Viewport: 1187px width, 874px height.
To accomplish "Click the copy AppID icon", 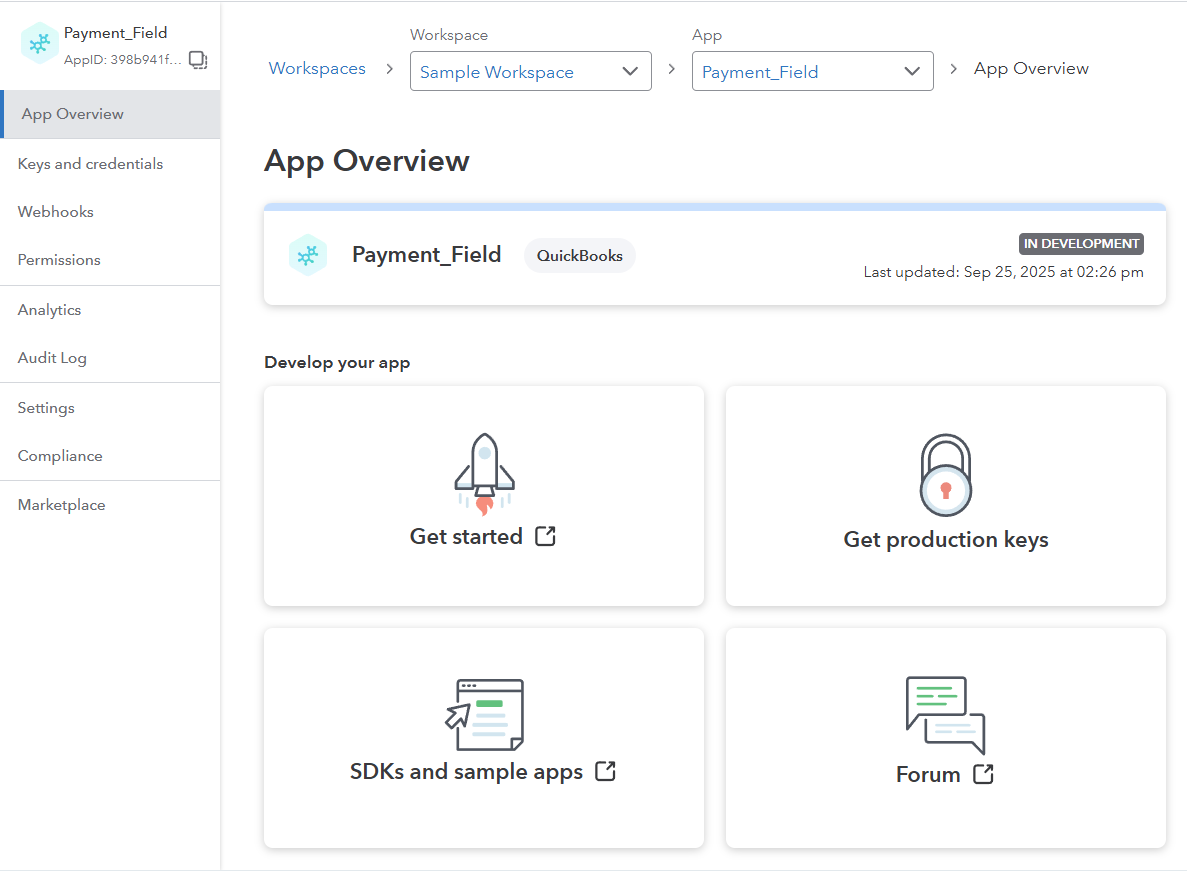I will (x=198, y=60).
